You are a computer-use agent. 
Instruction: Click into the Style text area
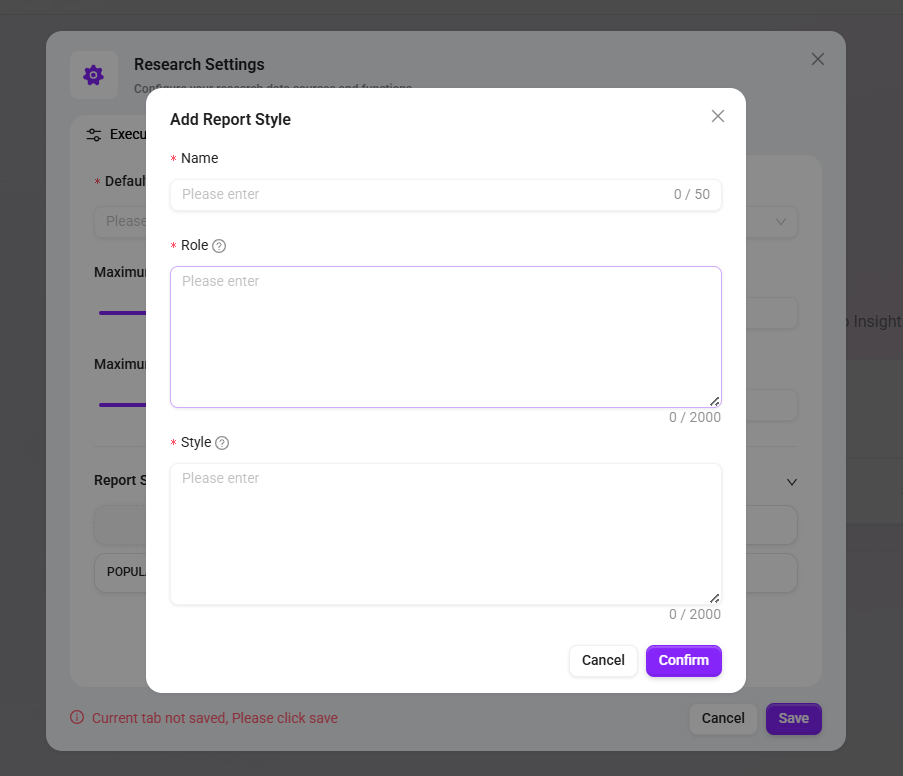click(445, 533)
